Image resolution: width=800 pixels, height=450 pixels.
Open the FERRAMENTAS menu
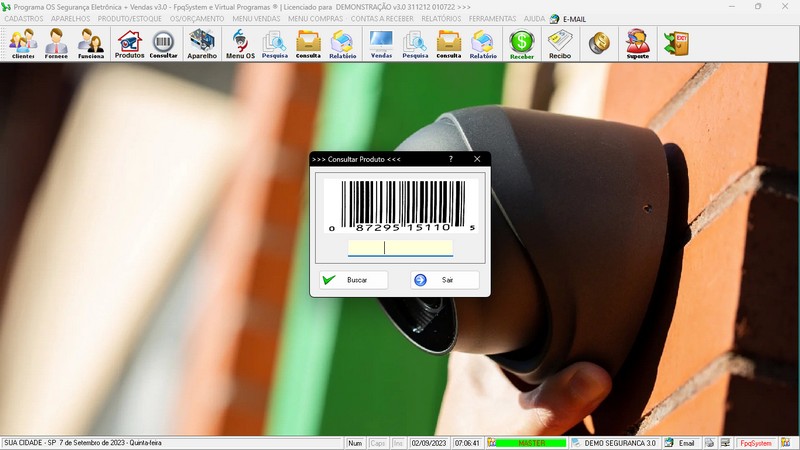point(492,19)
